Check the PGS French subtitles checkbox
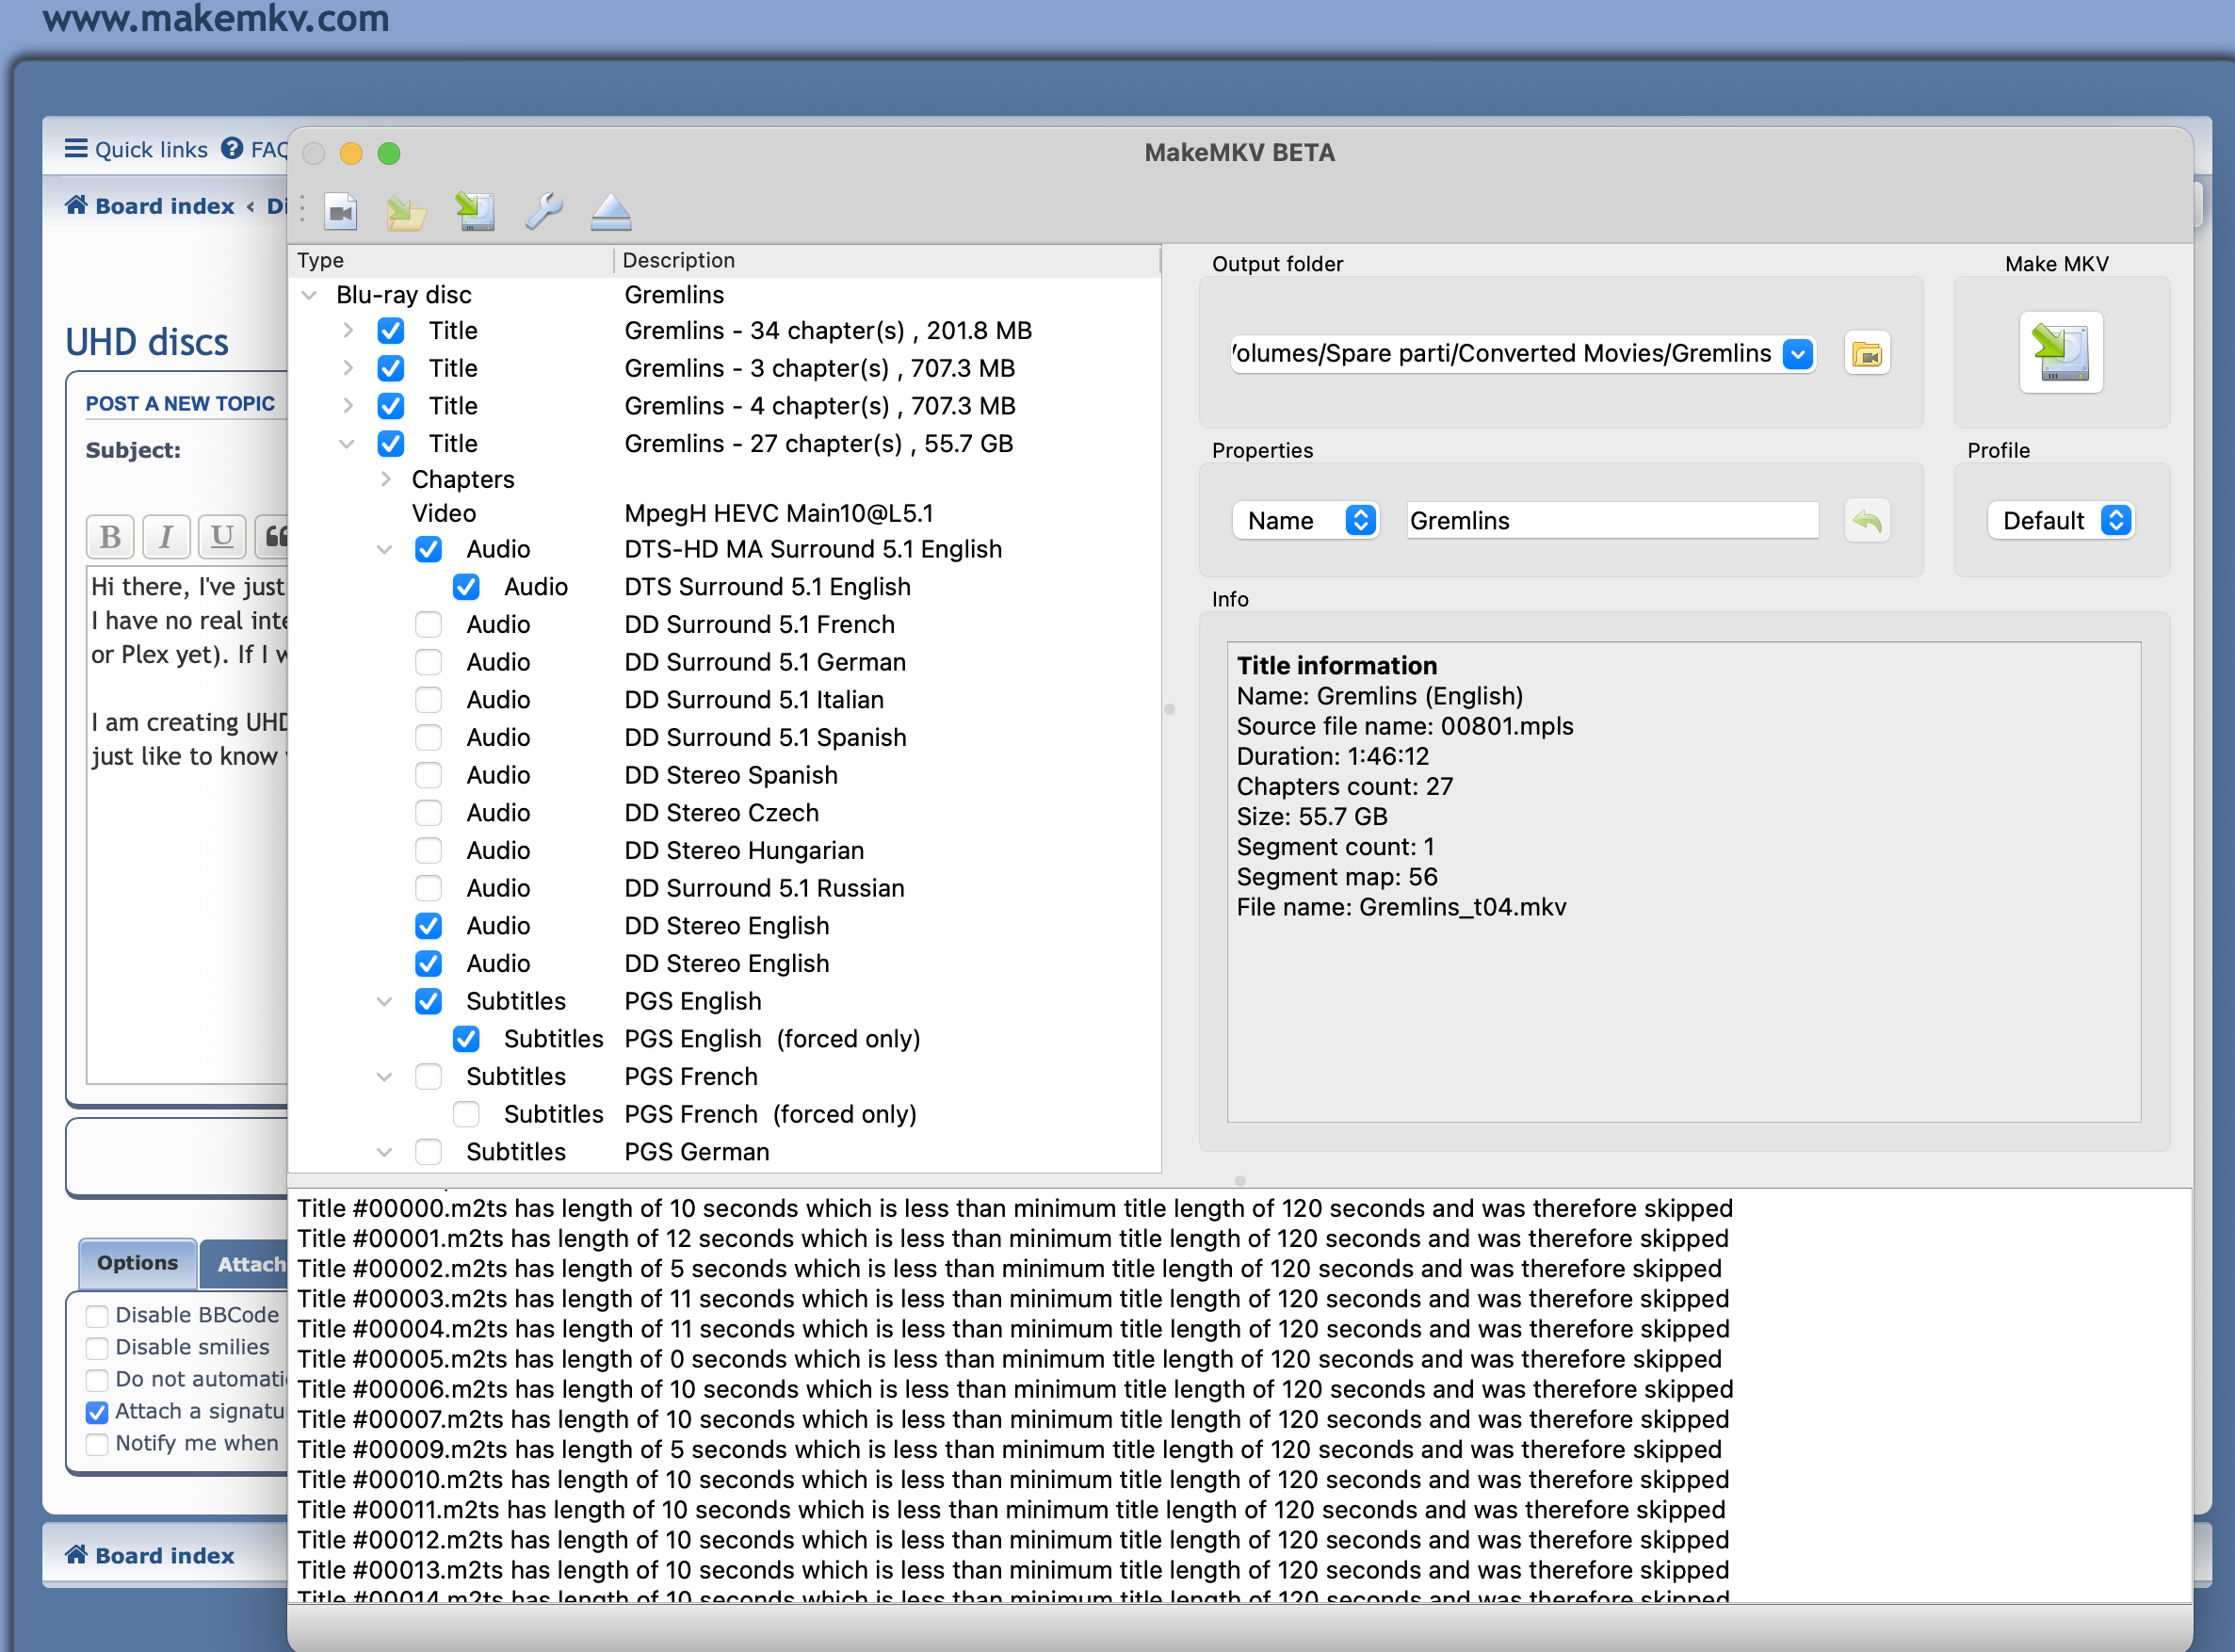This screenshot has width=2235, height=1652. click(429, 1076)
